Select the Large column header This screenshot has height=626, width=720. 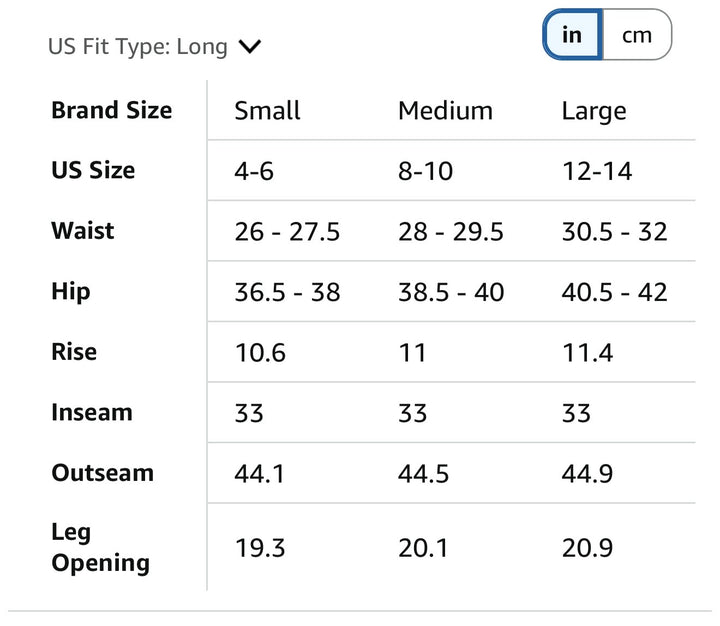tap(594, 112)
